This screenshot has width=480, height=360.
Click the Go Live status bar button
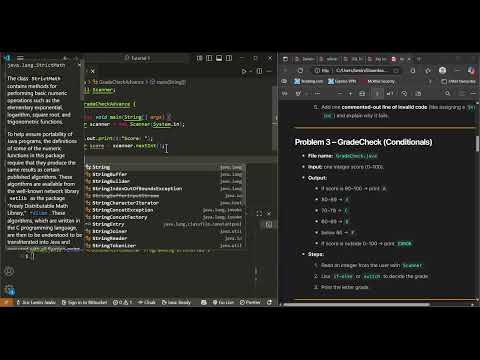[x=223, y=302]
